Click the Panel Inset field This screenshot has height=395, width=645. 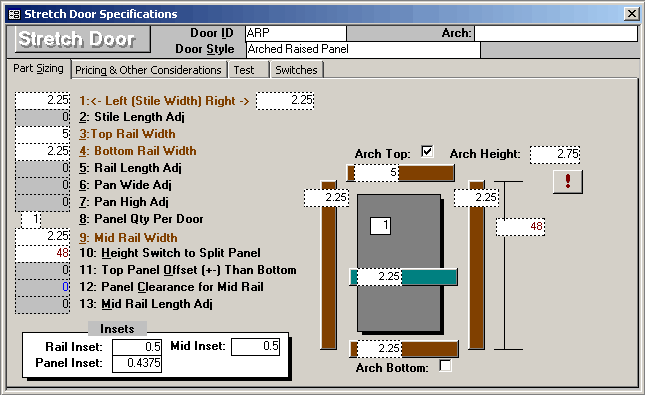[137, 363]
